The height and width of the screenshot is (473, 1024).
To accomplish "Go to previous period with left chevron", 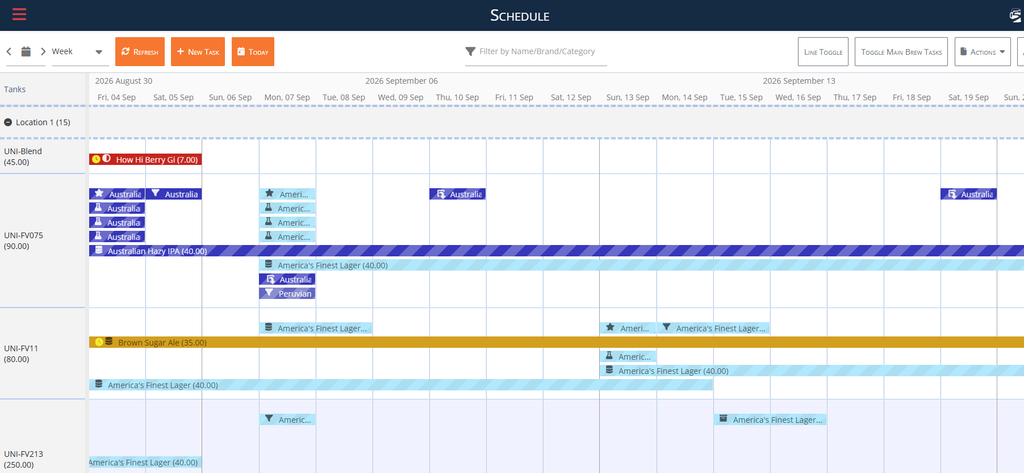I will click(x=9, y=52).
